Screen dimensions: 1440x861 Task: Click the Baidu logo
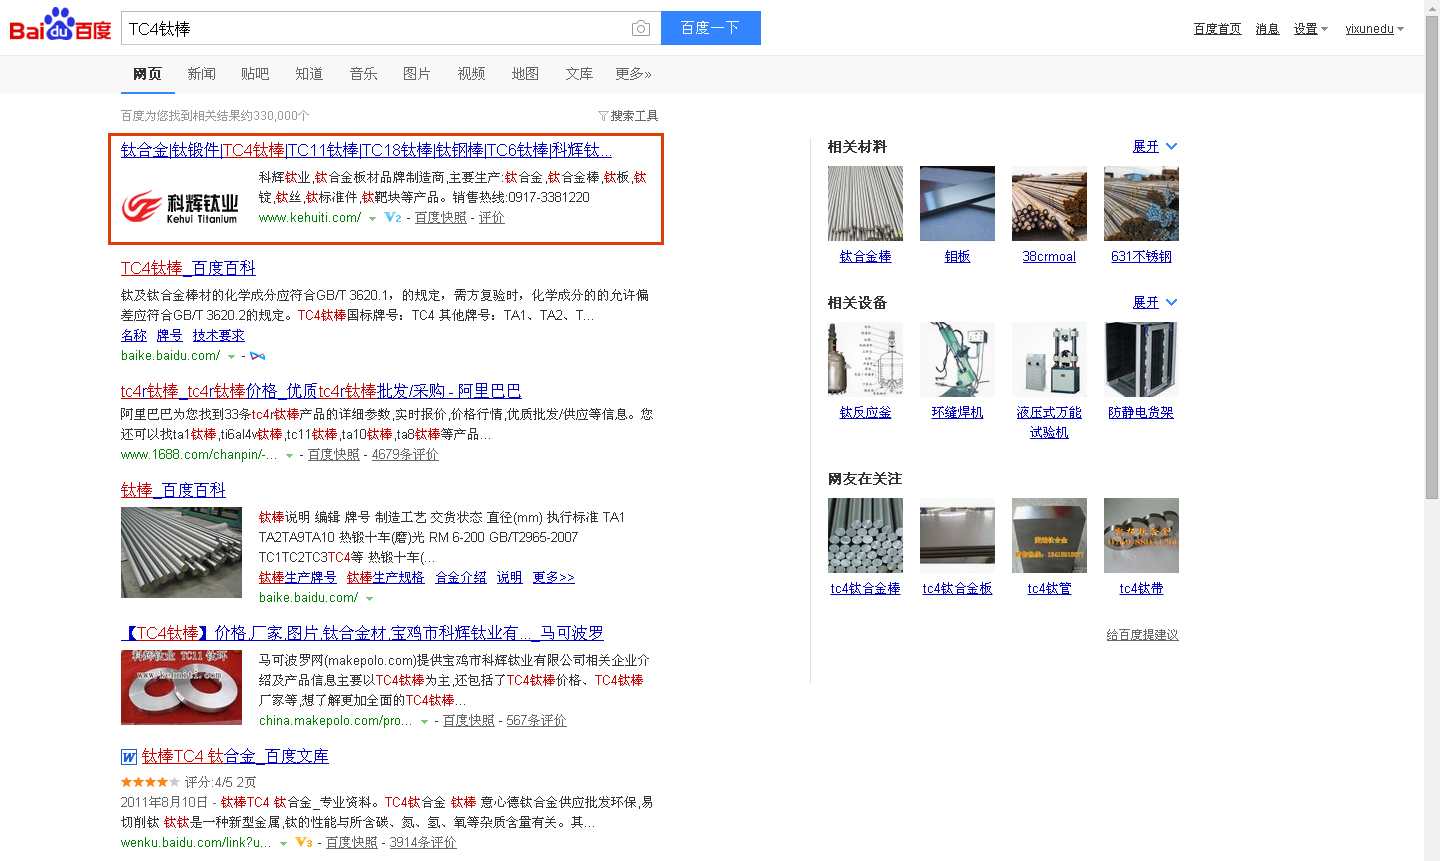(60, 24)
